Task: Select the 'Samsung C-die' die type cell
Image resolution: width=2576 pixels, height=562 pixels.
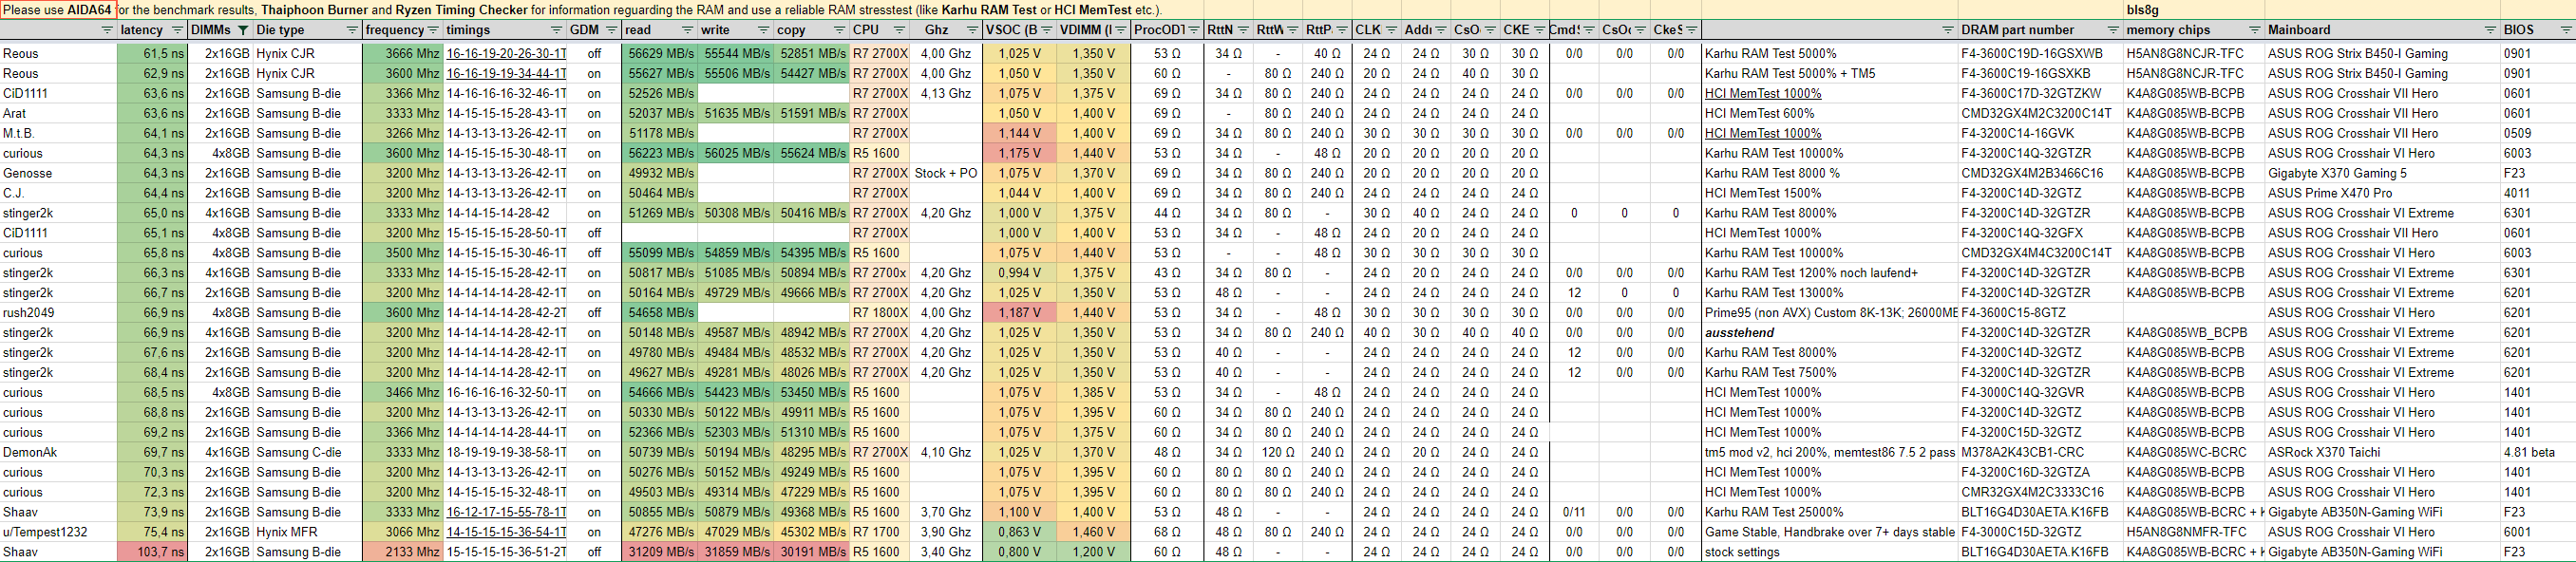Action: 307,452
